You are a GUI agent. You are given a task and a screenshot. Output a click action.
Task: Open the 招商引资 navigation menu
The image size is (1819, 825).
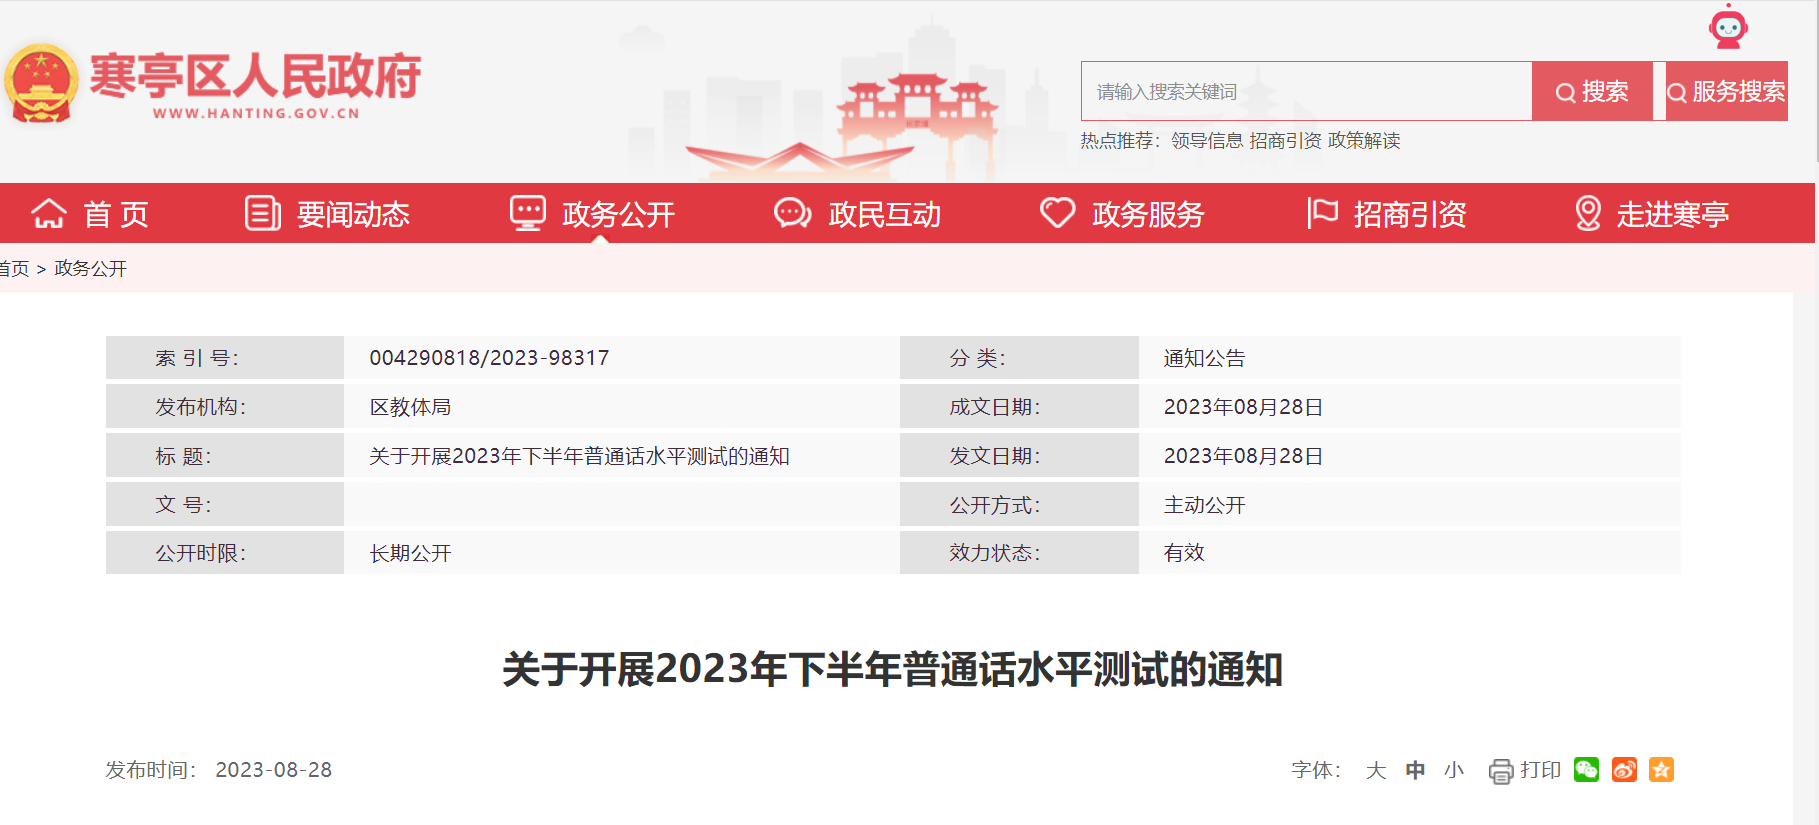pos(1410,214)
